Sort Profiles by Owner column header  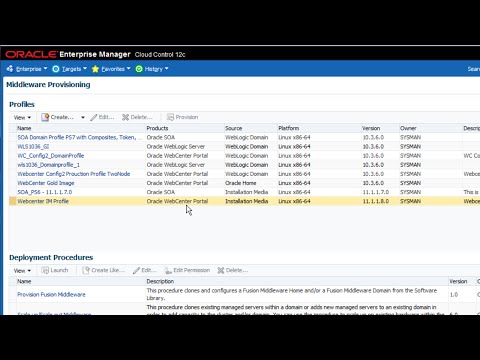pyautogui.click(x=408, y=128)
